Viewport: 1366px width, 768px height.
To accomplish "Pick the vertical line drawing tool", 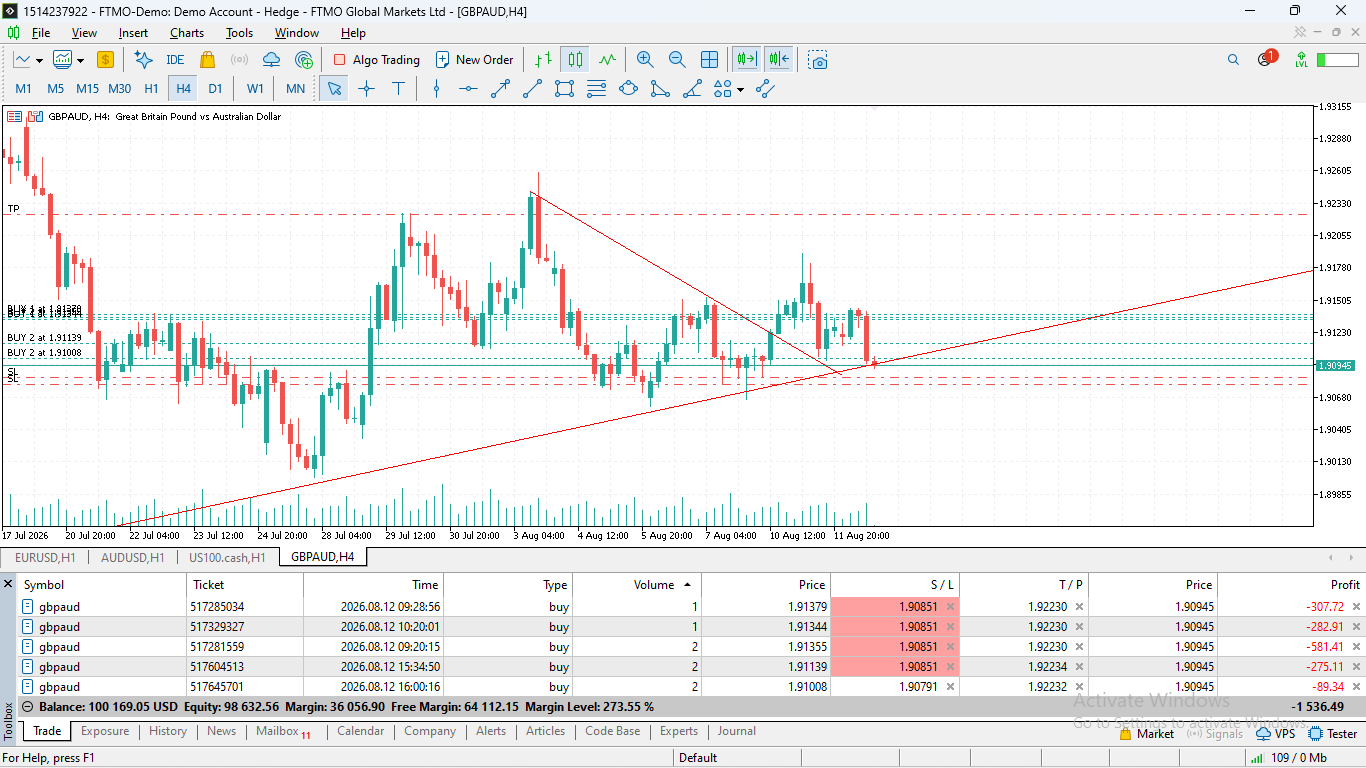I will (436, 89).
